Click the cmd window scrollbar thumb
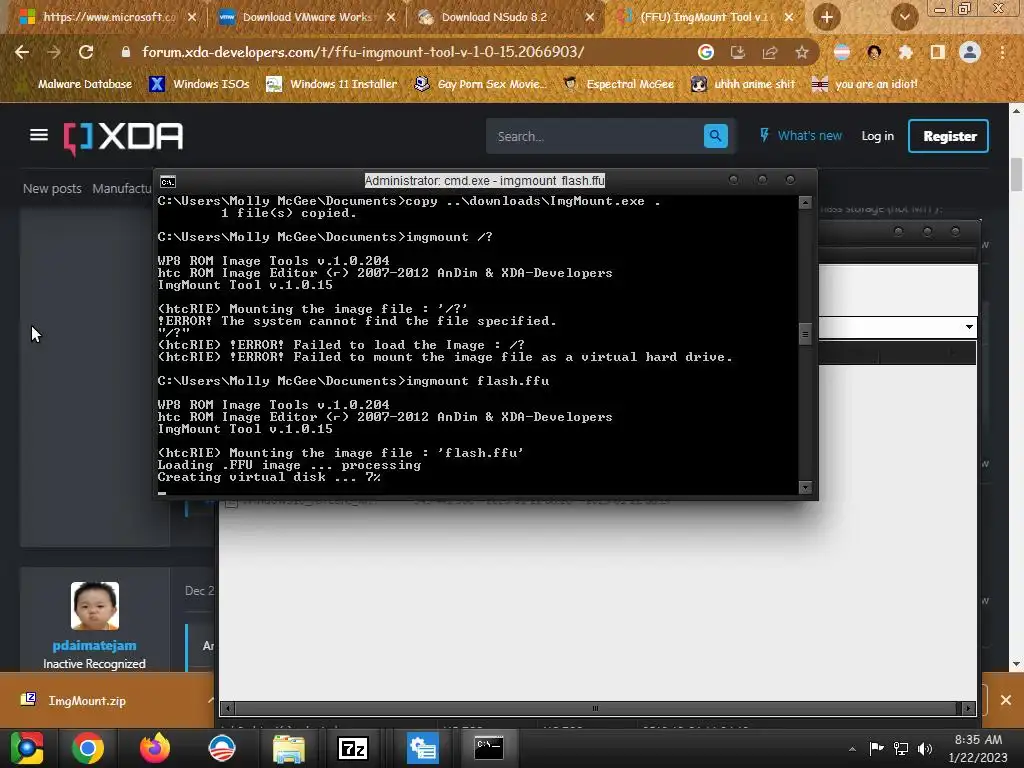The height and width of the screenshot is (768, 1024). (805, 334)
